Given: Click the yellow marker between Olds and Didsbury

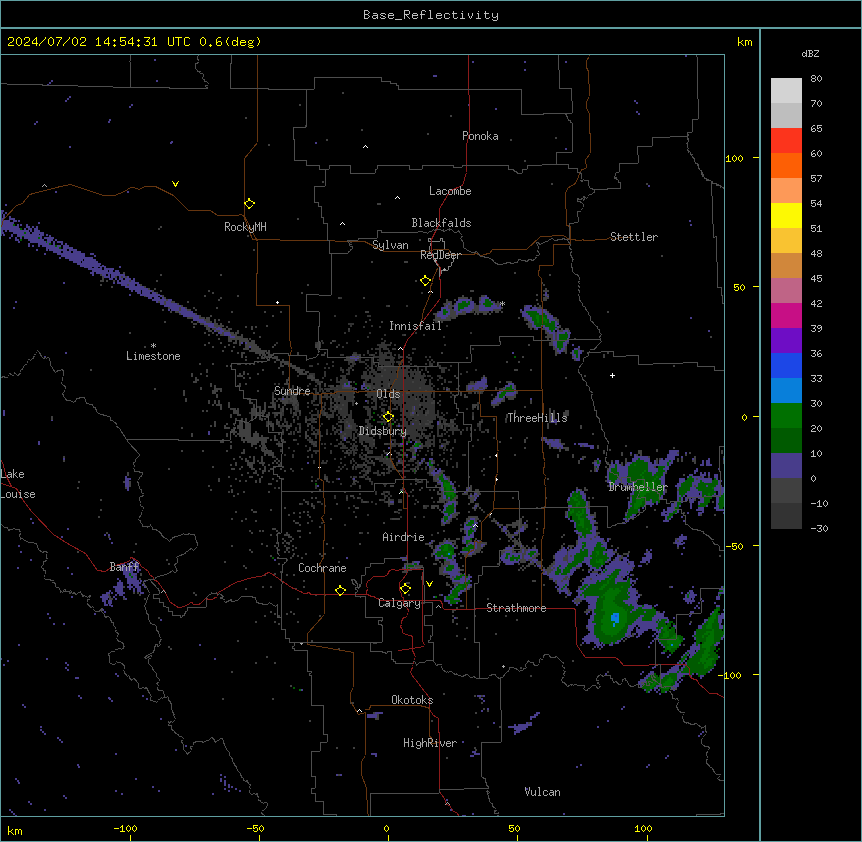Looking at the screenshot, I should pyautogui.click(x=388, y=416).
